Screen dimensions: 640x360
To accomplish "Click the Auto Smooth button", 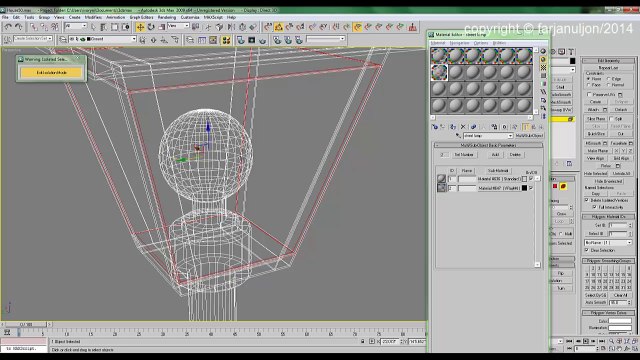I will (x=596, y=302).
